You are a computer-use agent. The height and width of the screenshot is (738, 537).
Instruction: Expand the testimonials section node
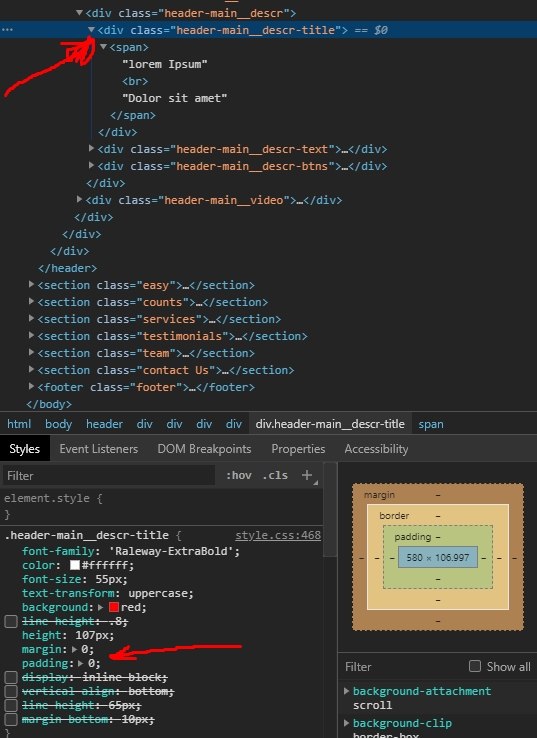click(31, 335)
